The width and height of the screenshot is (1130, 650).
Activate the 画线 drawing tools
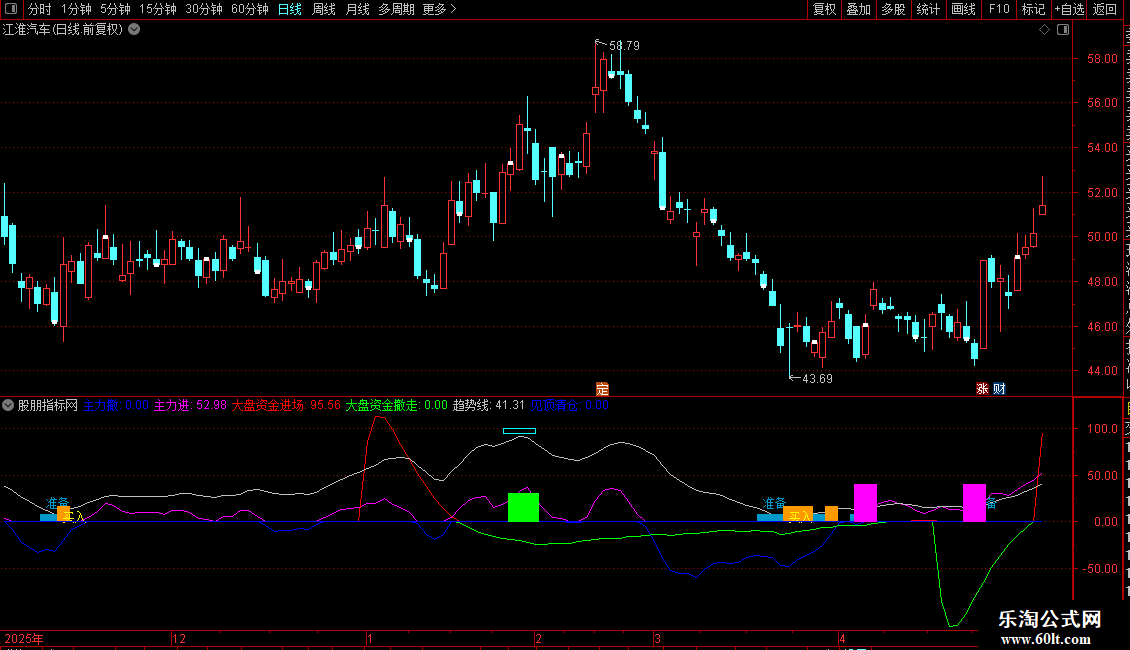click(x=964, y=9)
